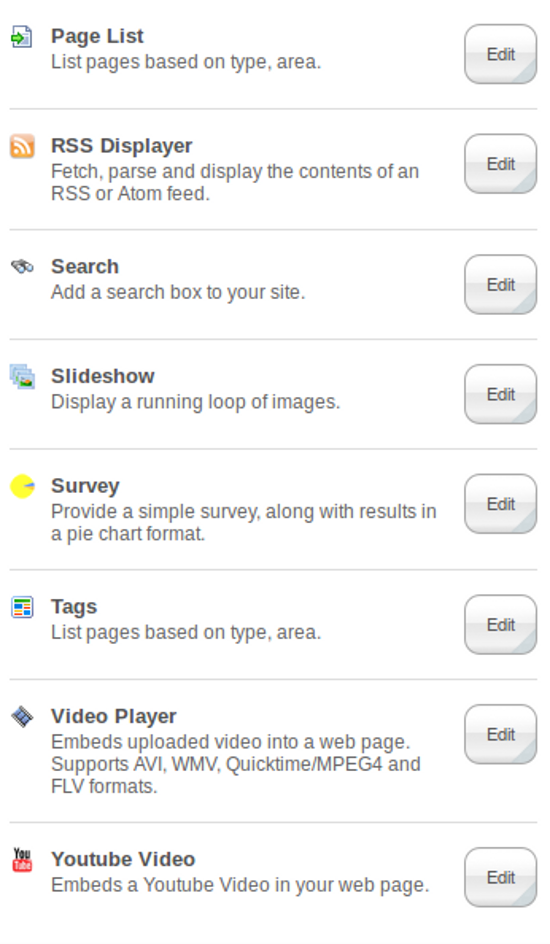Open Edit for Youtube Video block
Viewport: 550px width, 944px height.
point(500,878)
